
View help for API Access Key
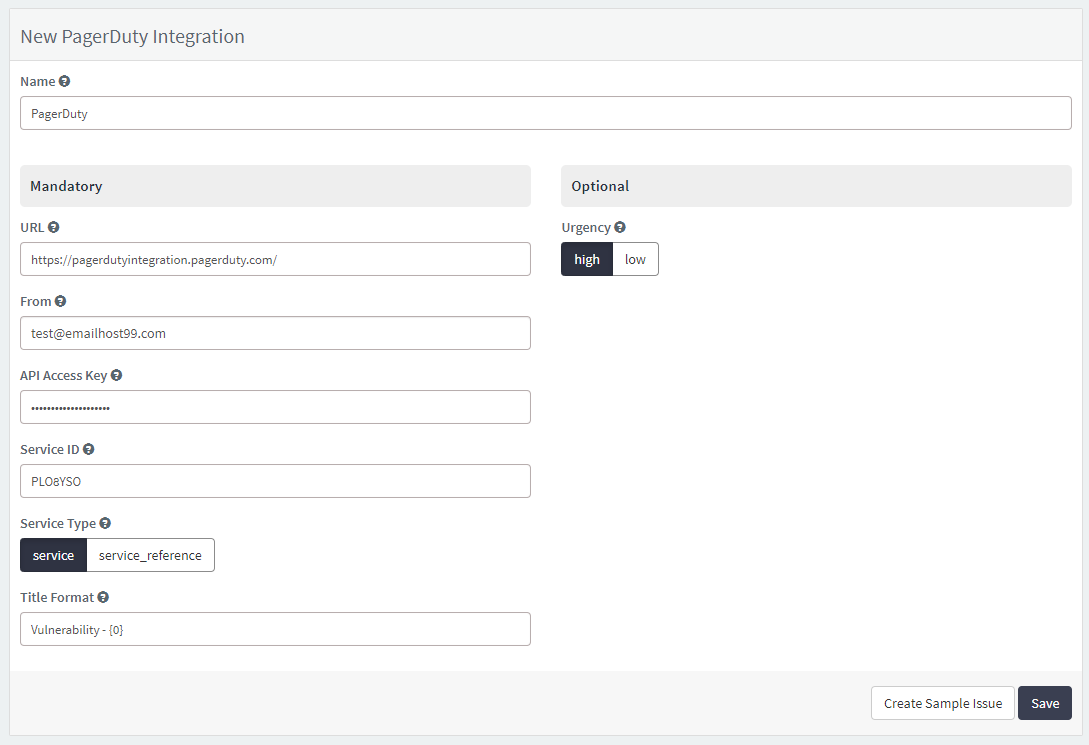(x=117, y=375)
